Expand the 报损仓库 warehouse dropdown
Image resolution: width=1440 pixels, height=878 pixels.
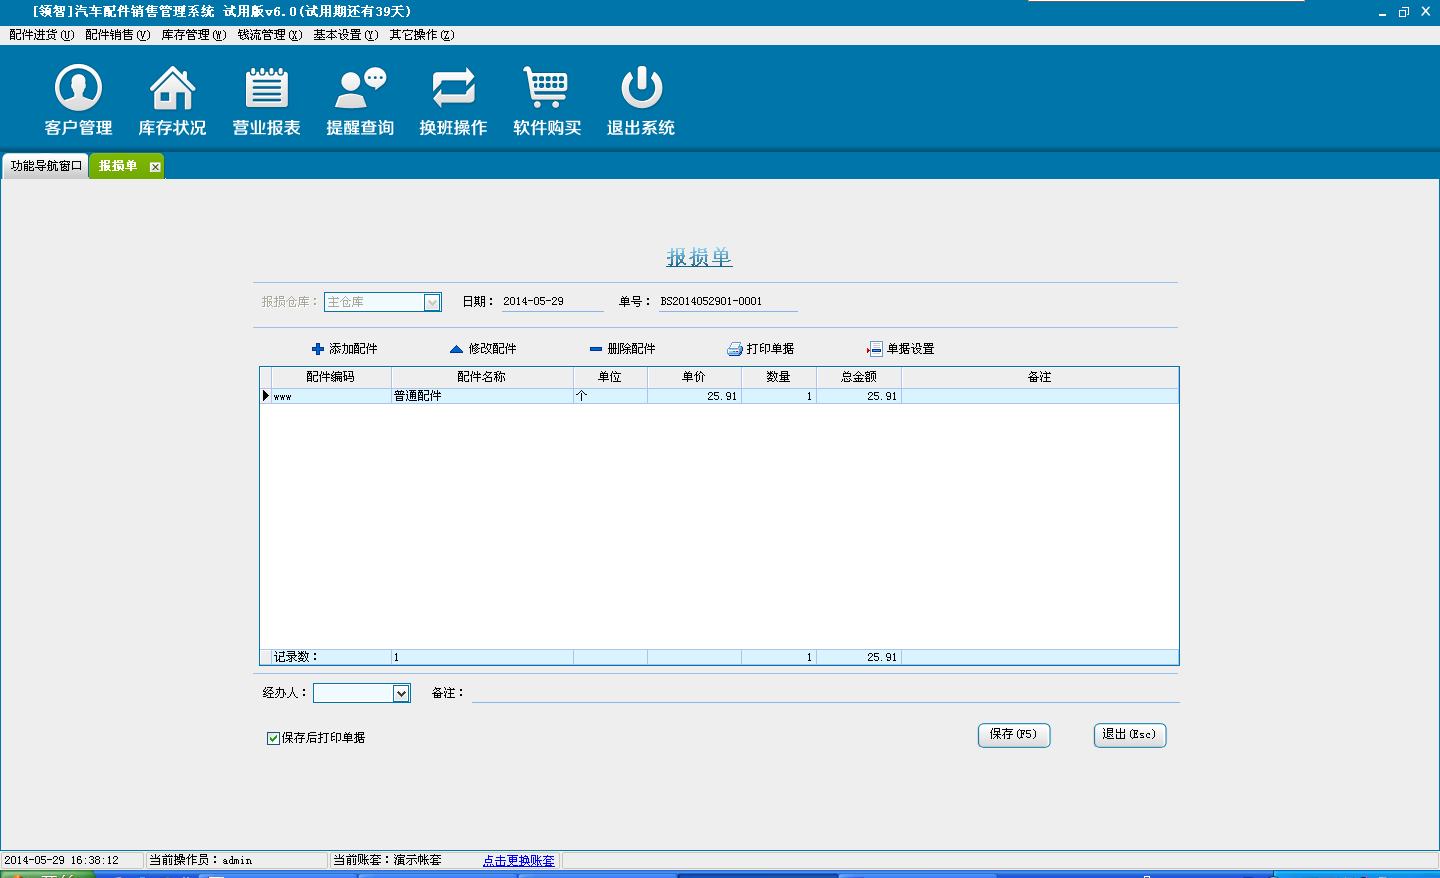coord(432,302)
